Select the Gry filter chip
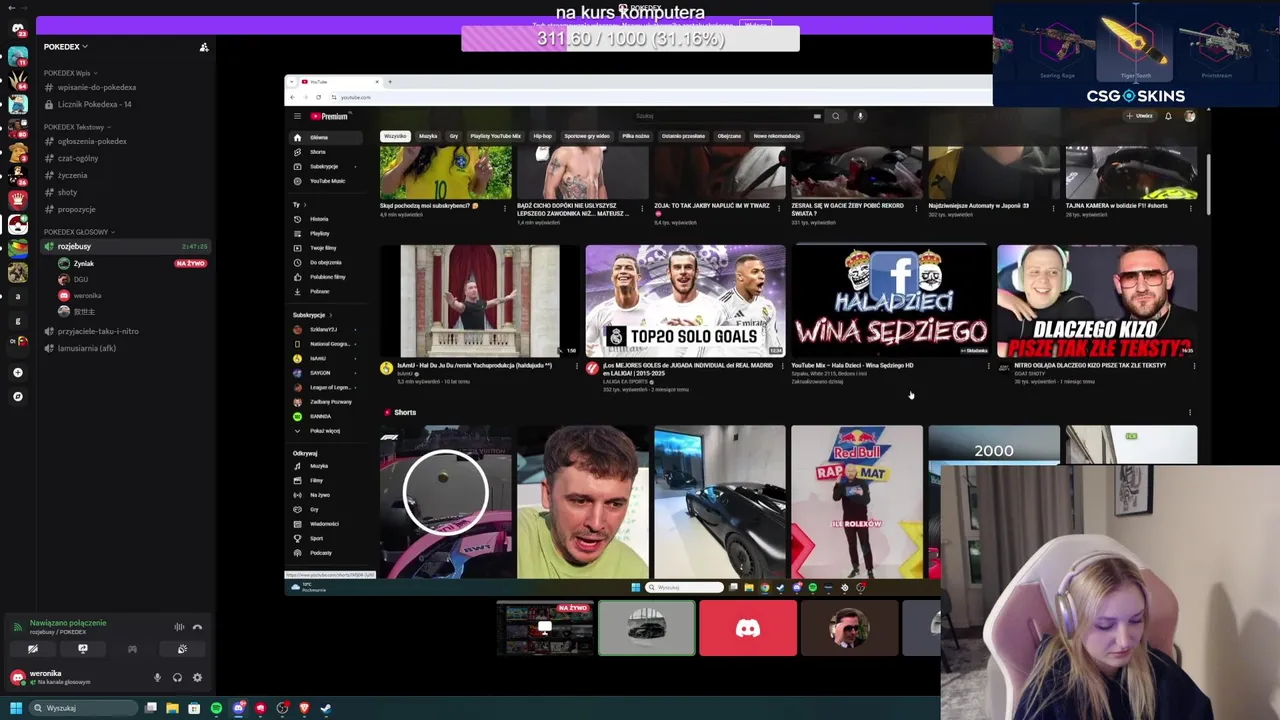1280x720 pixels. tap(454, 136)
